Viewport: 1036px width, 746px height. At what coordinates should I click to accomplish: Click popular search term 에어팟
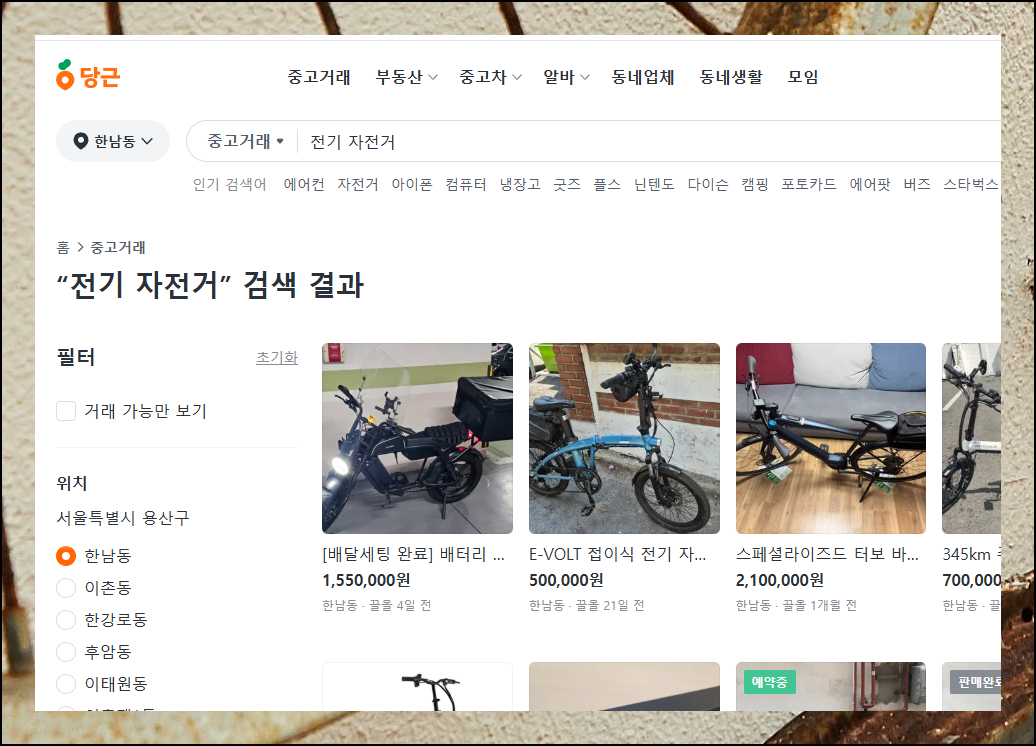click(870, 184)
